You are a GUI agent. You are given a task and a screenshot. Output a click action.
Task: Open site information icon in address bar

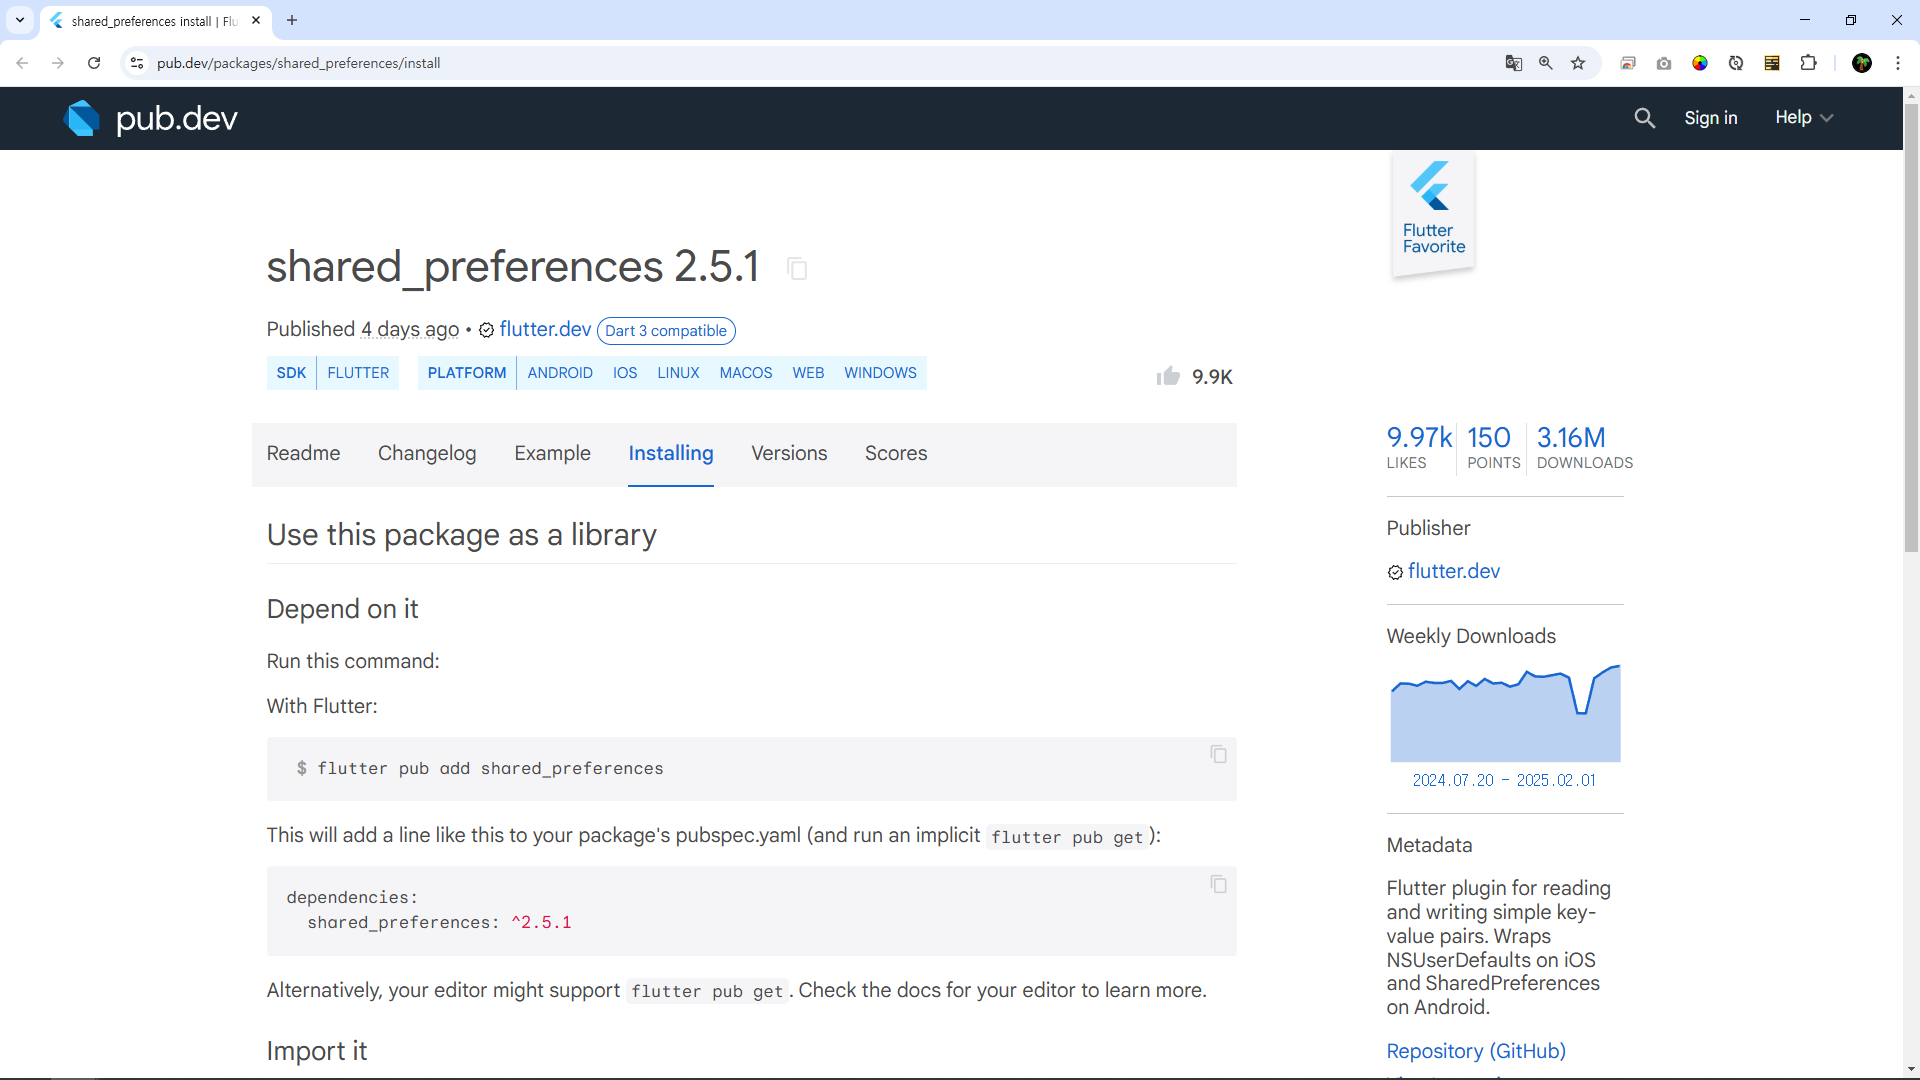tap(137, 63)
